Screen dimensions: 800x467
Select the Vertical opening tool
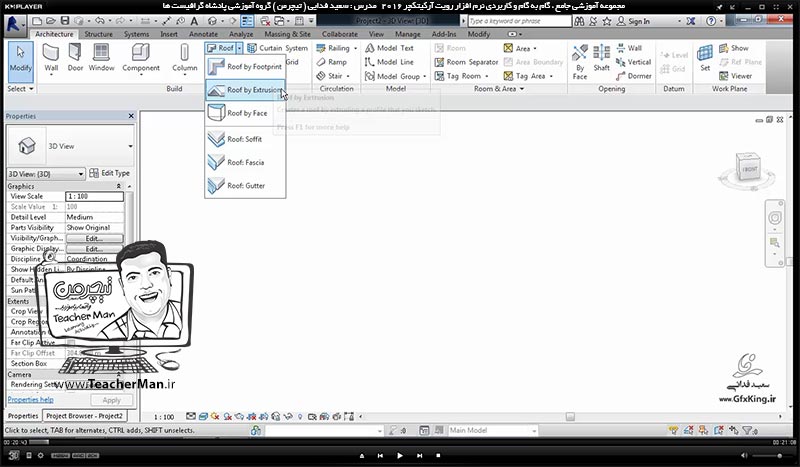pyautogui.click(x=633, y=62)
